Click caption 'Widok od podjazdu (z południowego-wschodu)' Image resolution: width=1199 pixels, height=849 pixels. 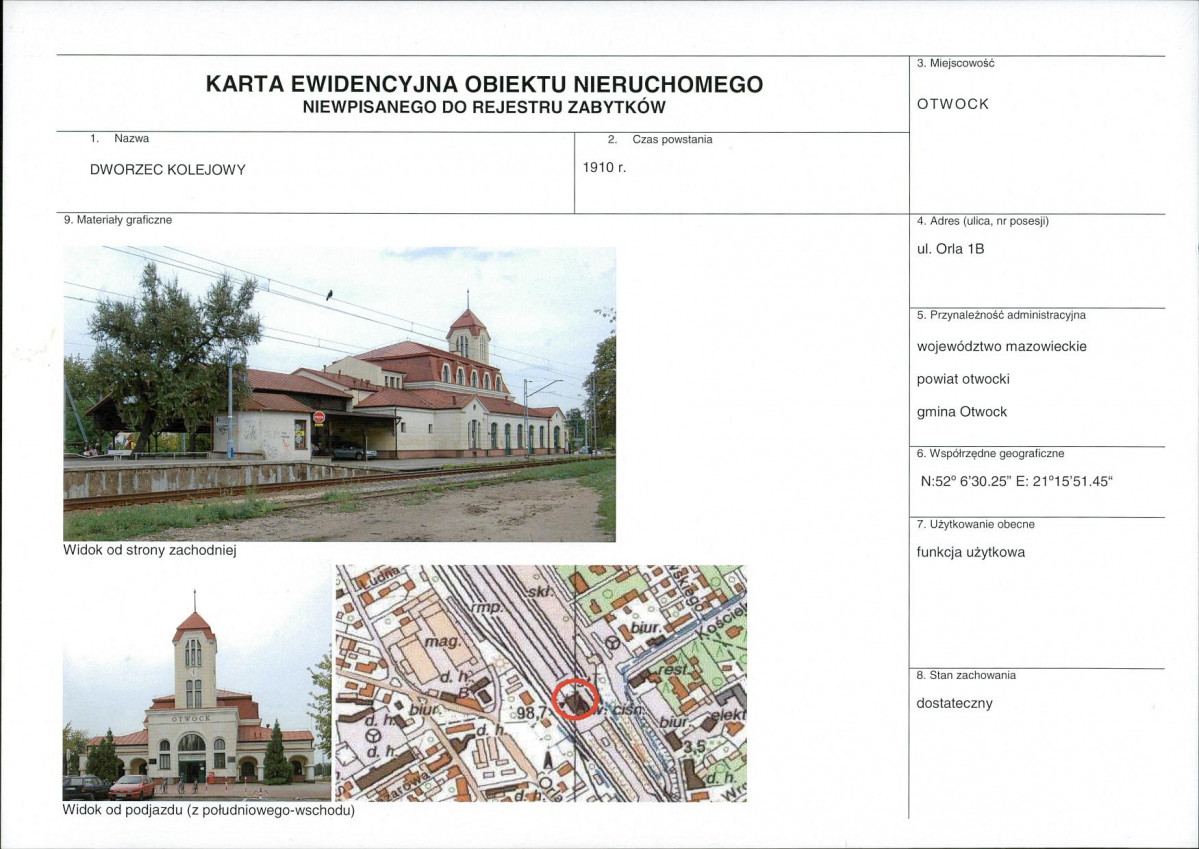pyautogui.click(x=209, y=811)
